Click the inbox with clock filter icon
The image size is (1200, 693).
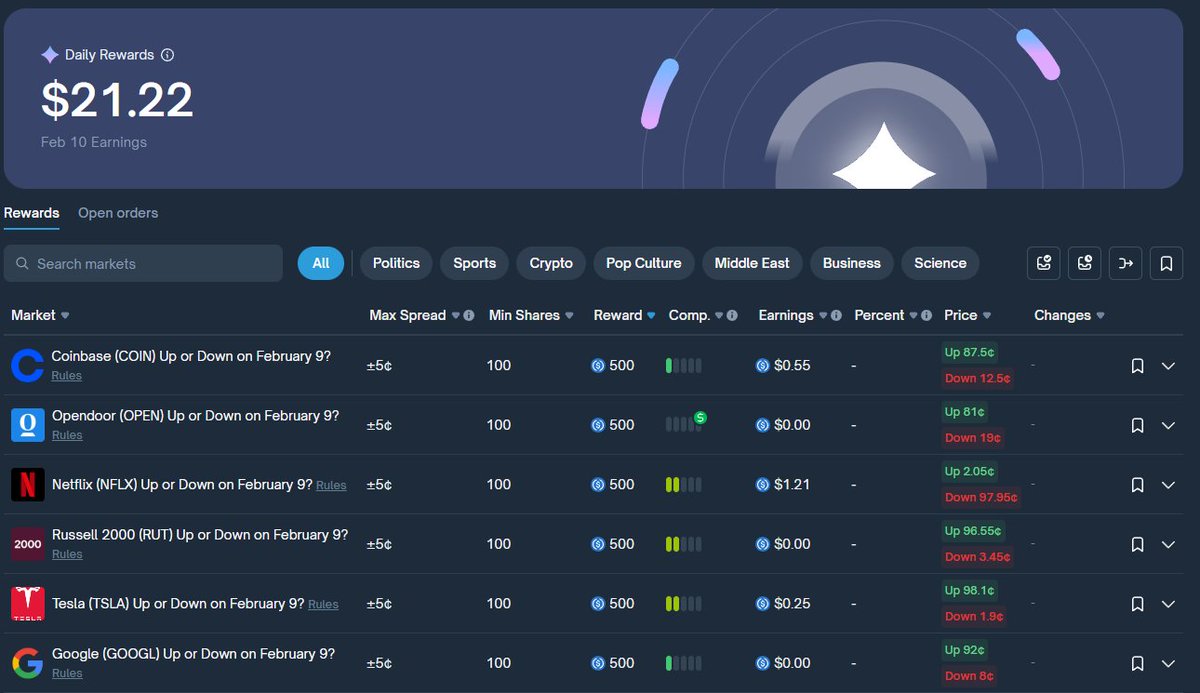[1085, 264]
